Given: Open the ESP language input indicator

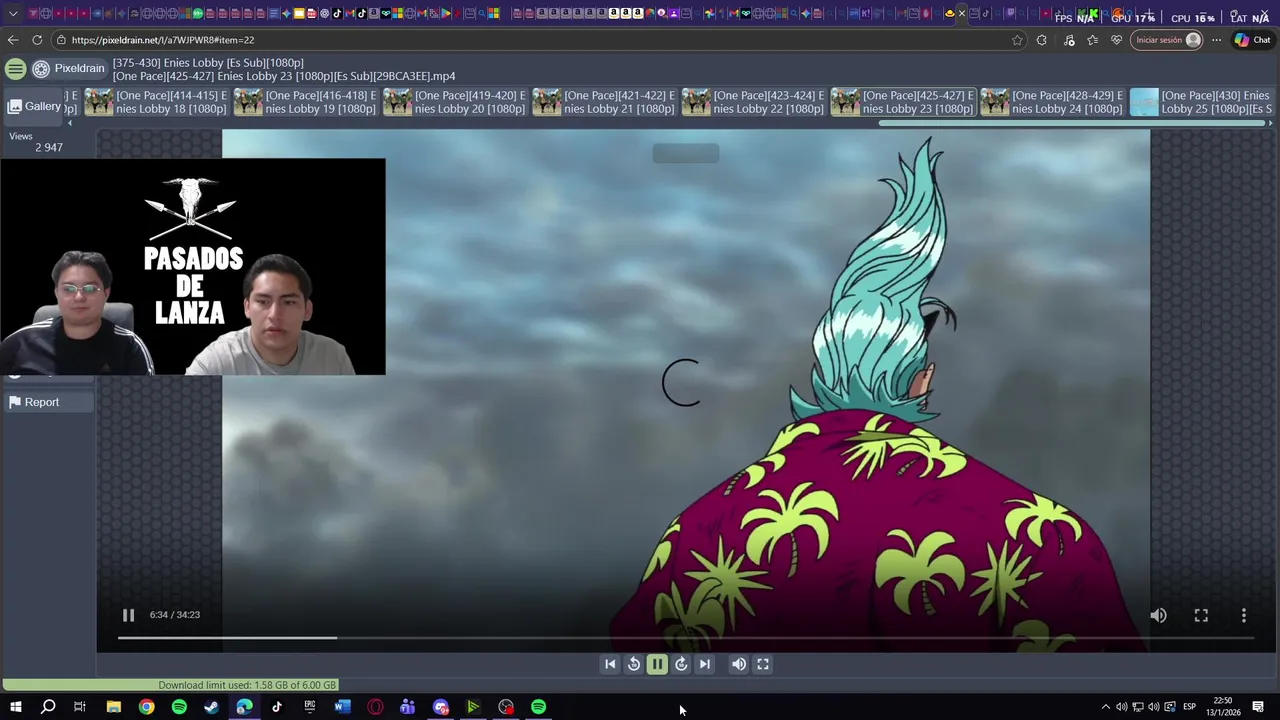Looking at the screenshot, I should pos(1189,707).
